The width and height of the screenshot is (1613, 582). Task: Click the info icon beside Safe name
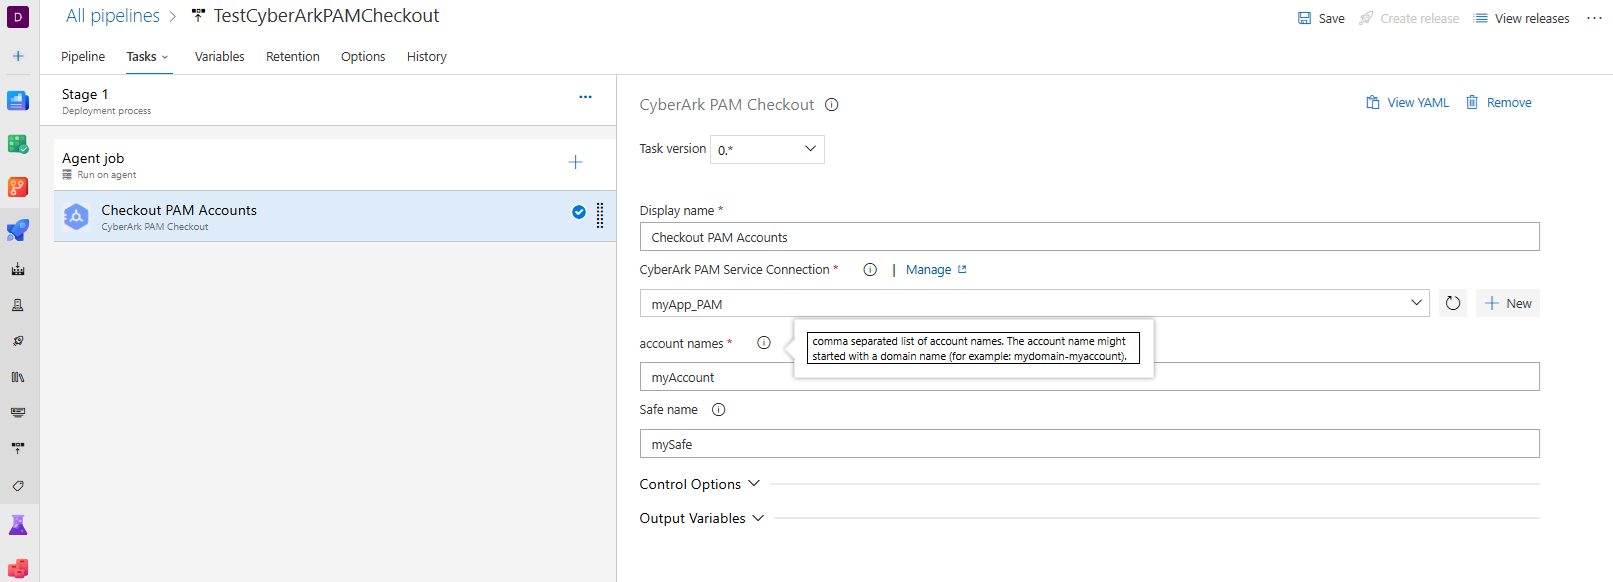[718, 410]
